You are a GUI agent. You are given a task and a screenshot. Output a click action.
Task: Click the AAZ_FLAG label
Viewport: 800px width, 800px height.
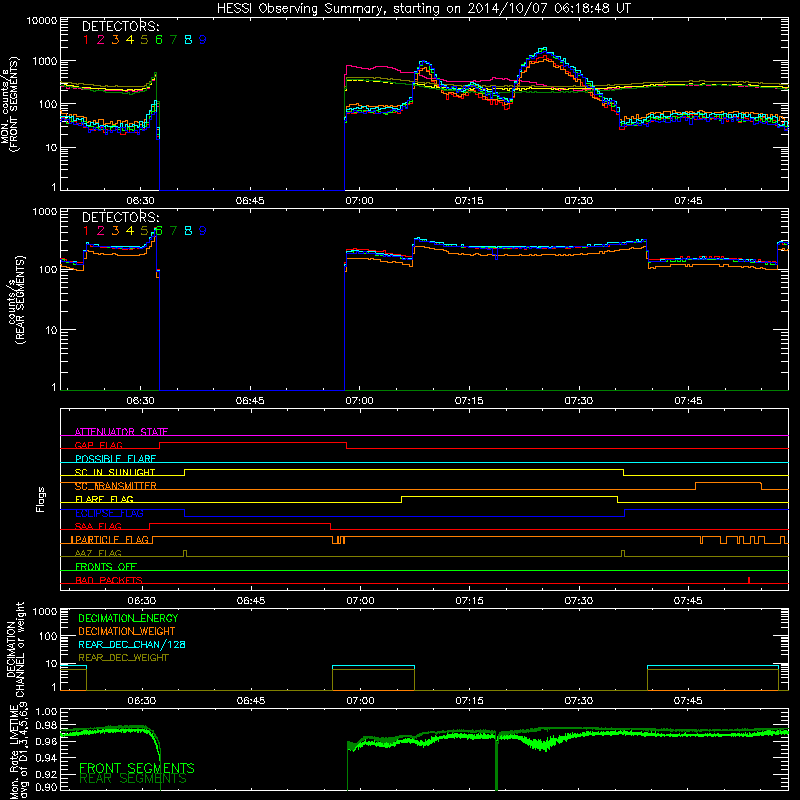point(98,553)
